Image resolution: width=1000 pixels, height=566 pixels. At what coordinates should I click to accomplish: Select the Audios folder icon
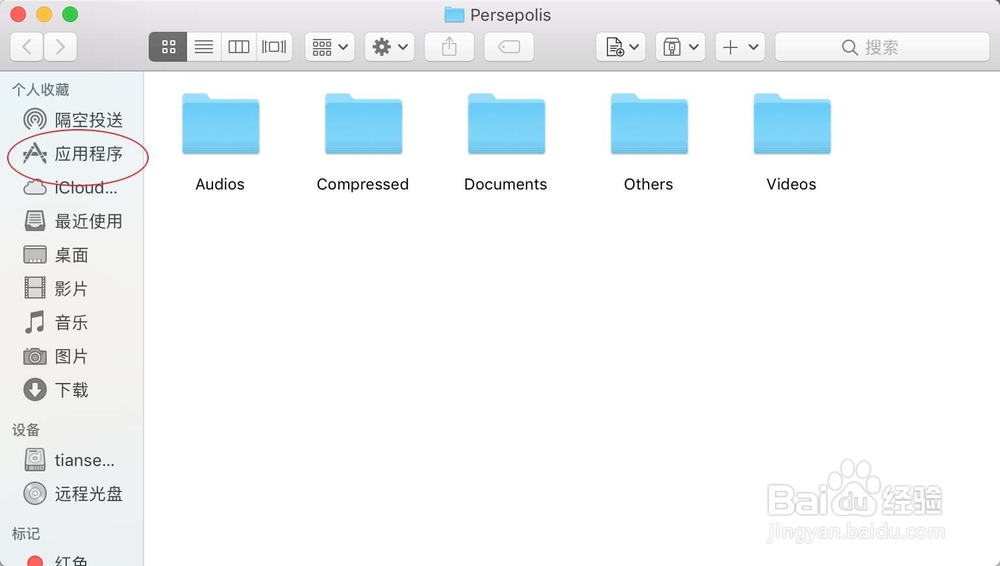[x=221, y=124]
